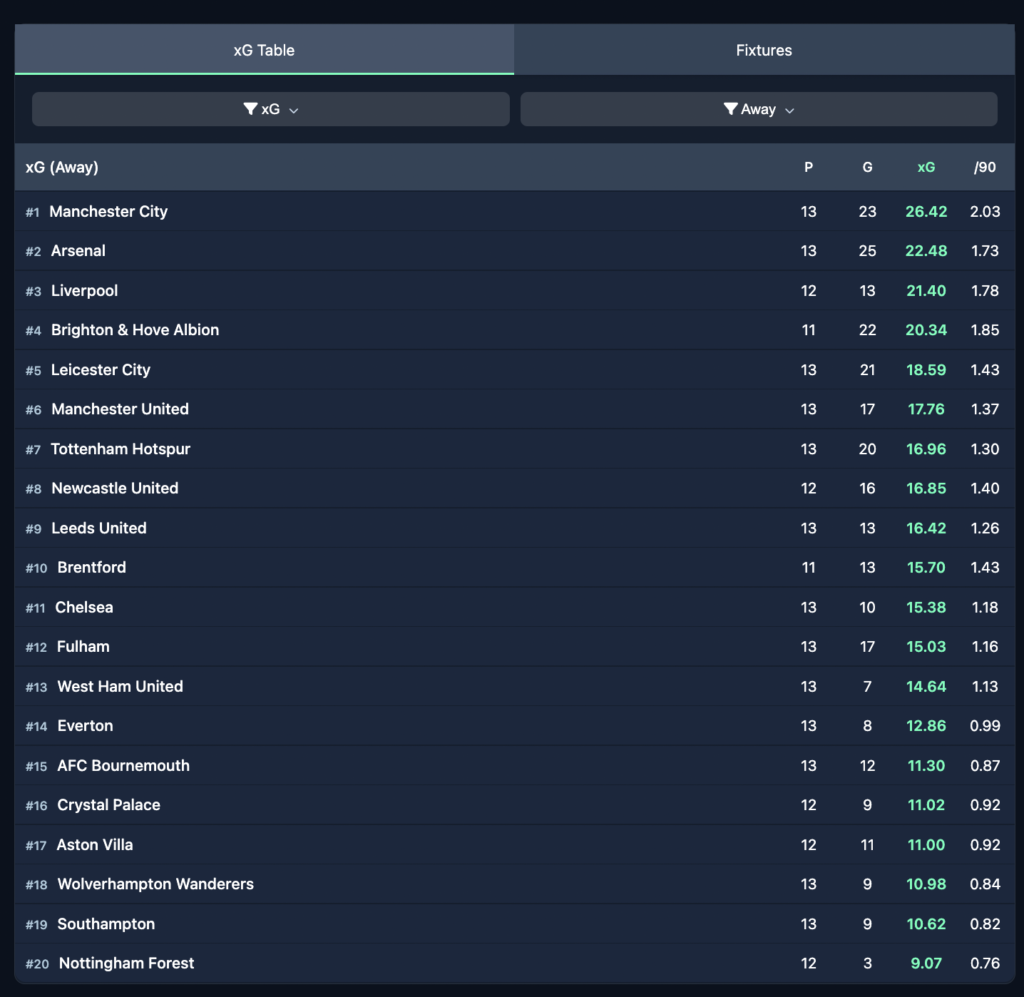Click the funnel icon beside Away filter

tap(731, 108)
